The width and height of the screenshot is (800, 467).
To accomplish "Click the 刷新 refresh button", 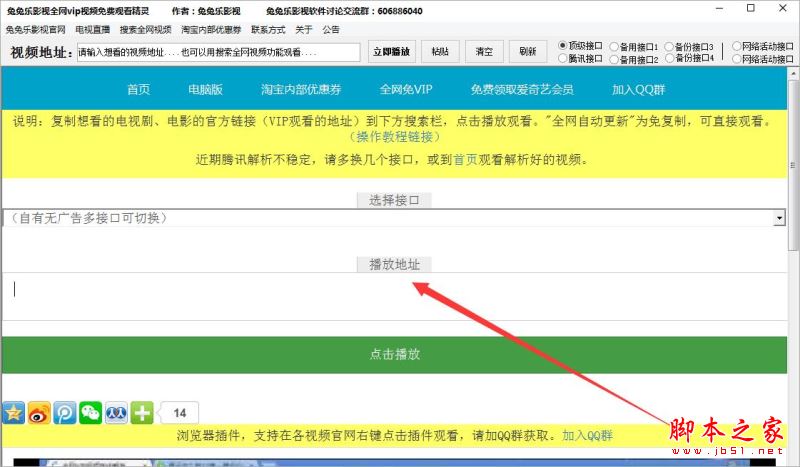I will pos(528,52).
